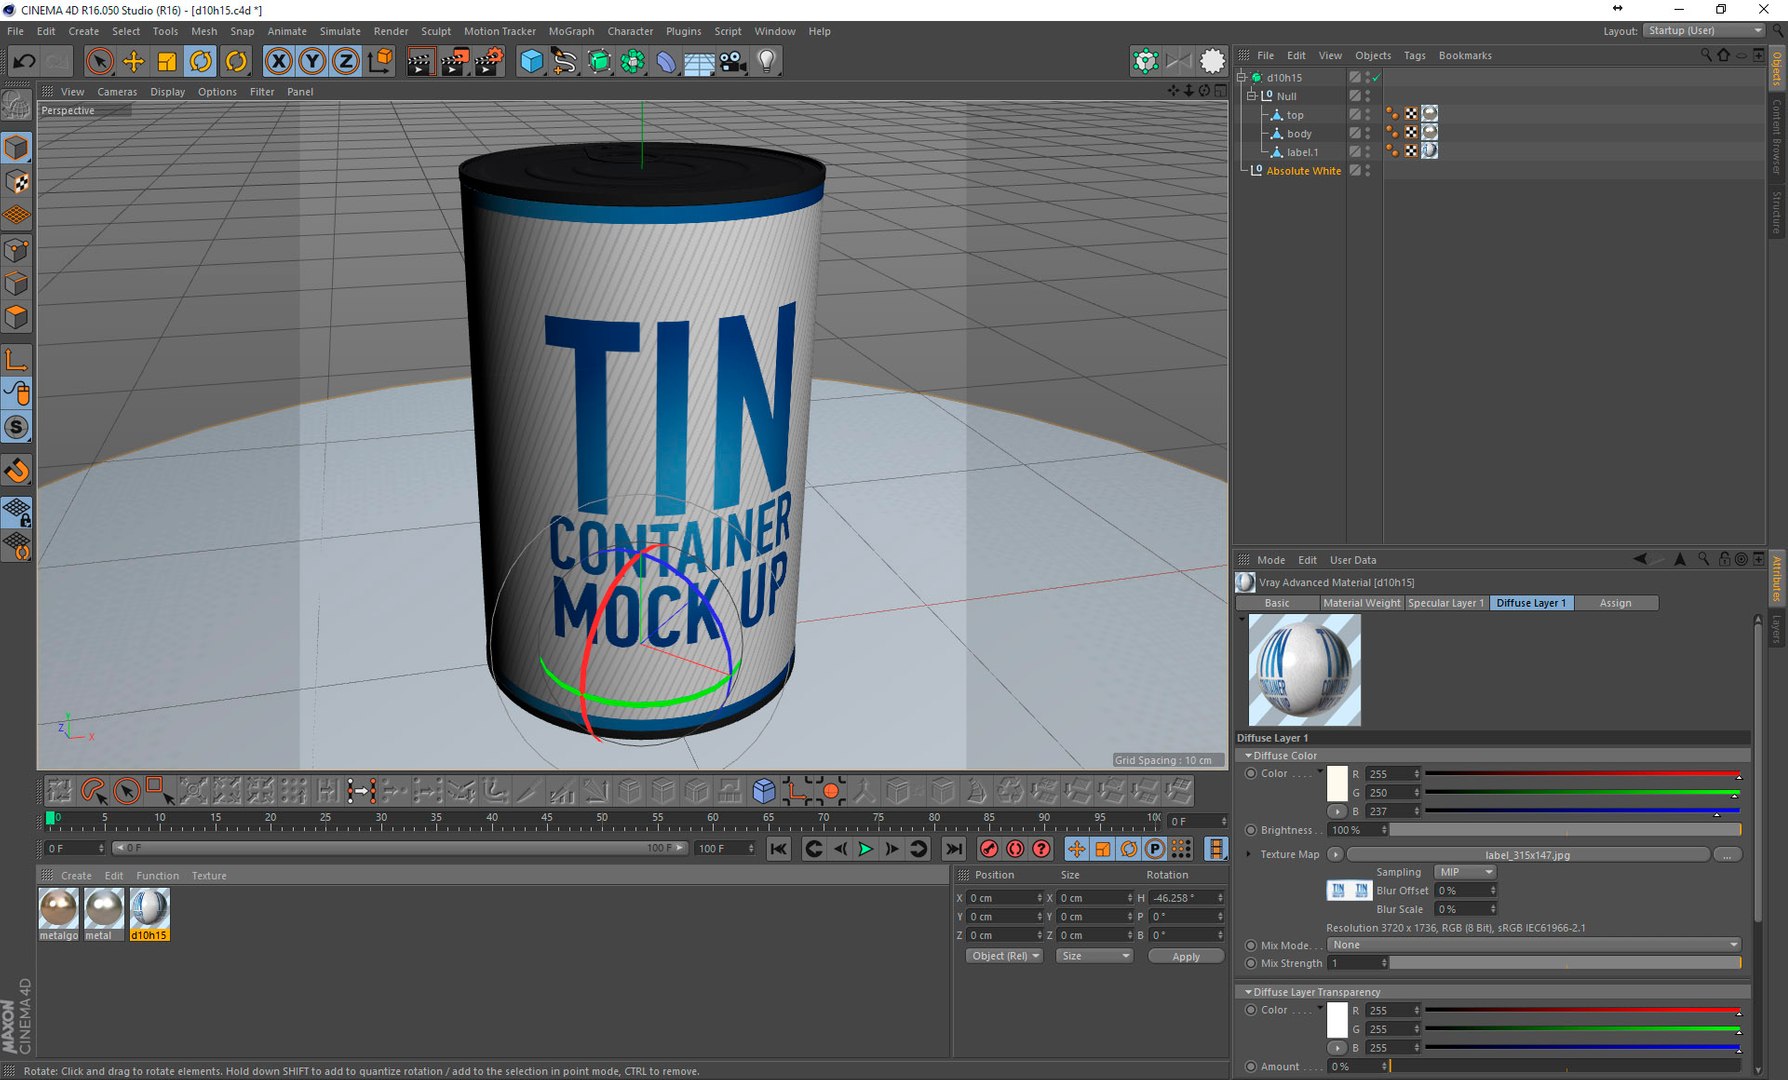This screenshot has width=1788, height=1080.
Task: Open Mix Mode None dropdown
Action: click(1534, 945)
